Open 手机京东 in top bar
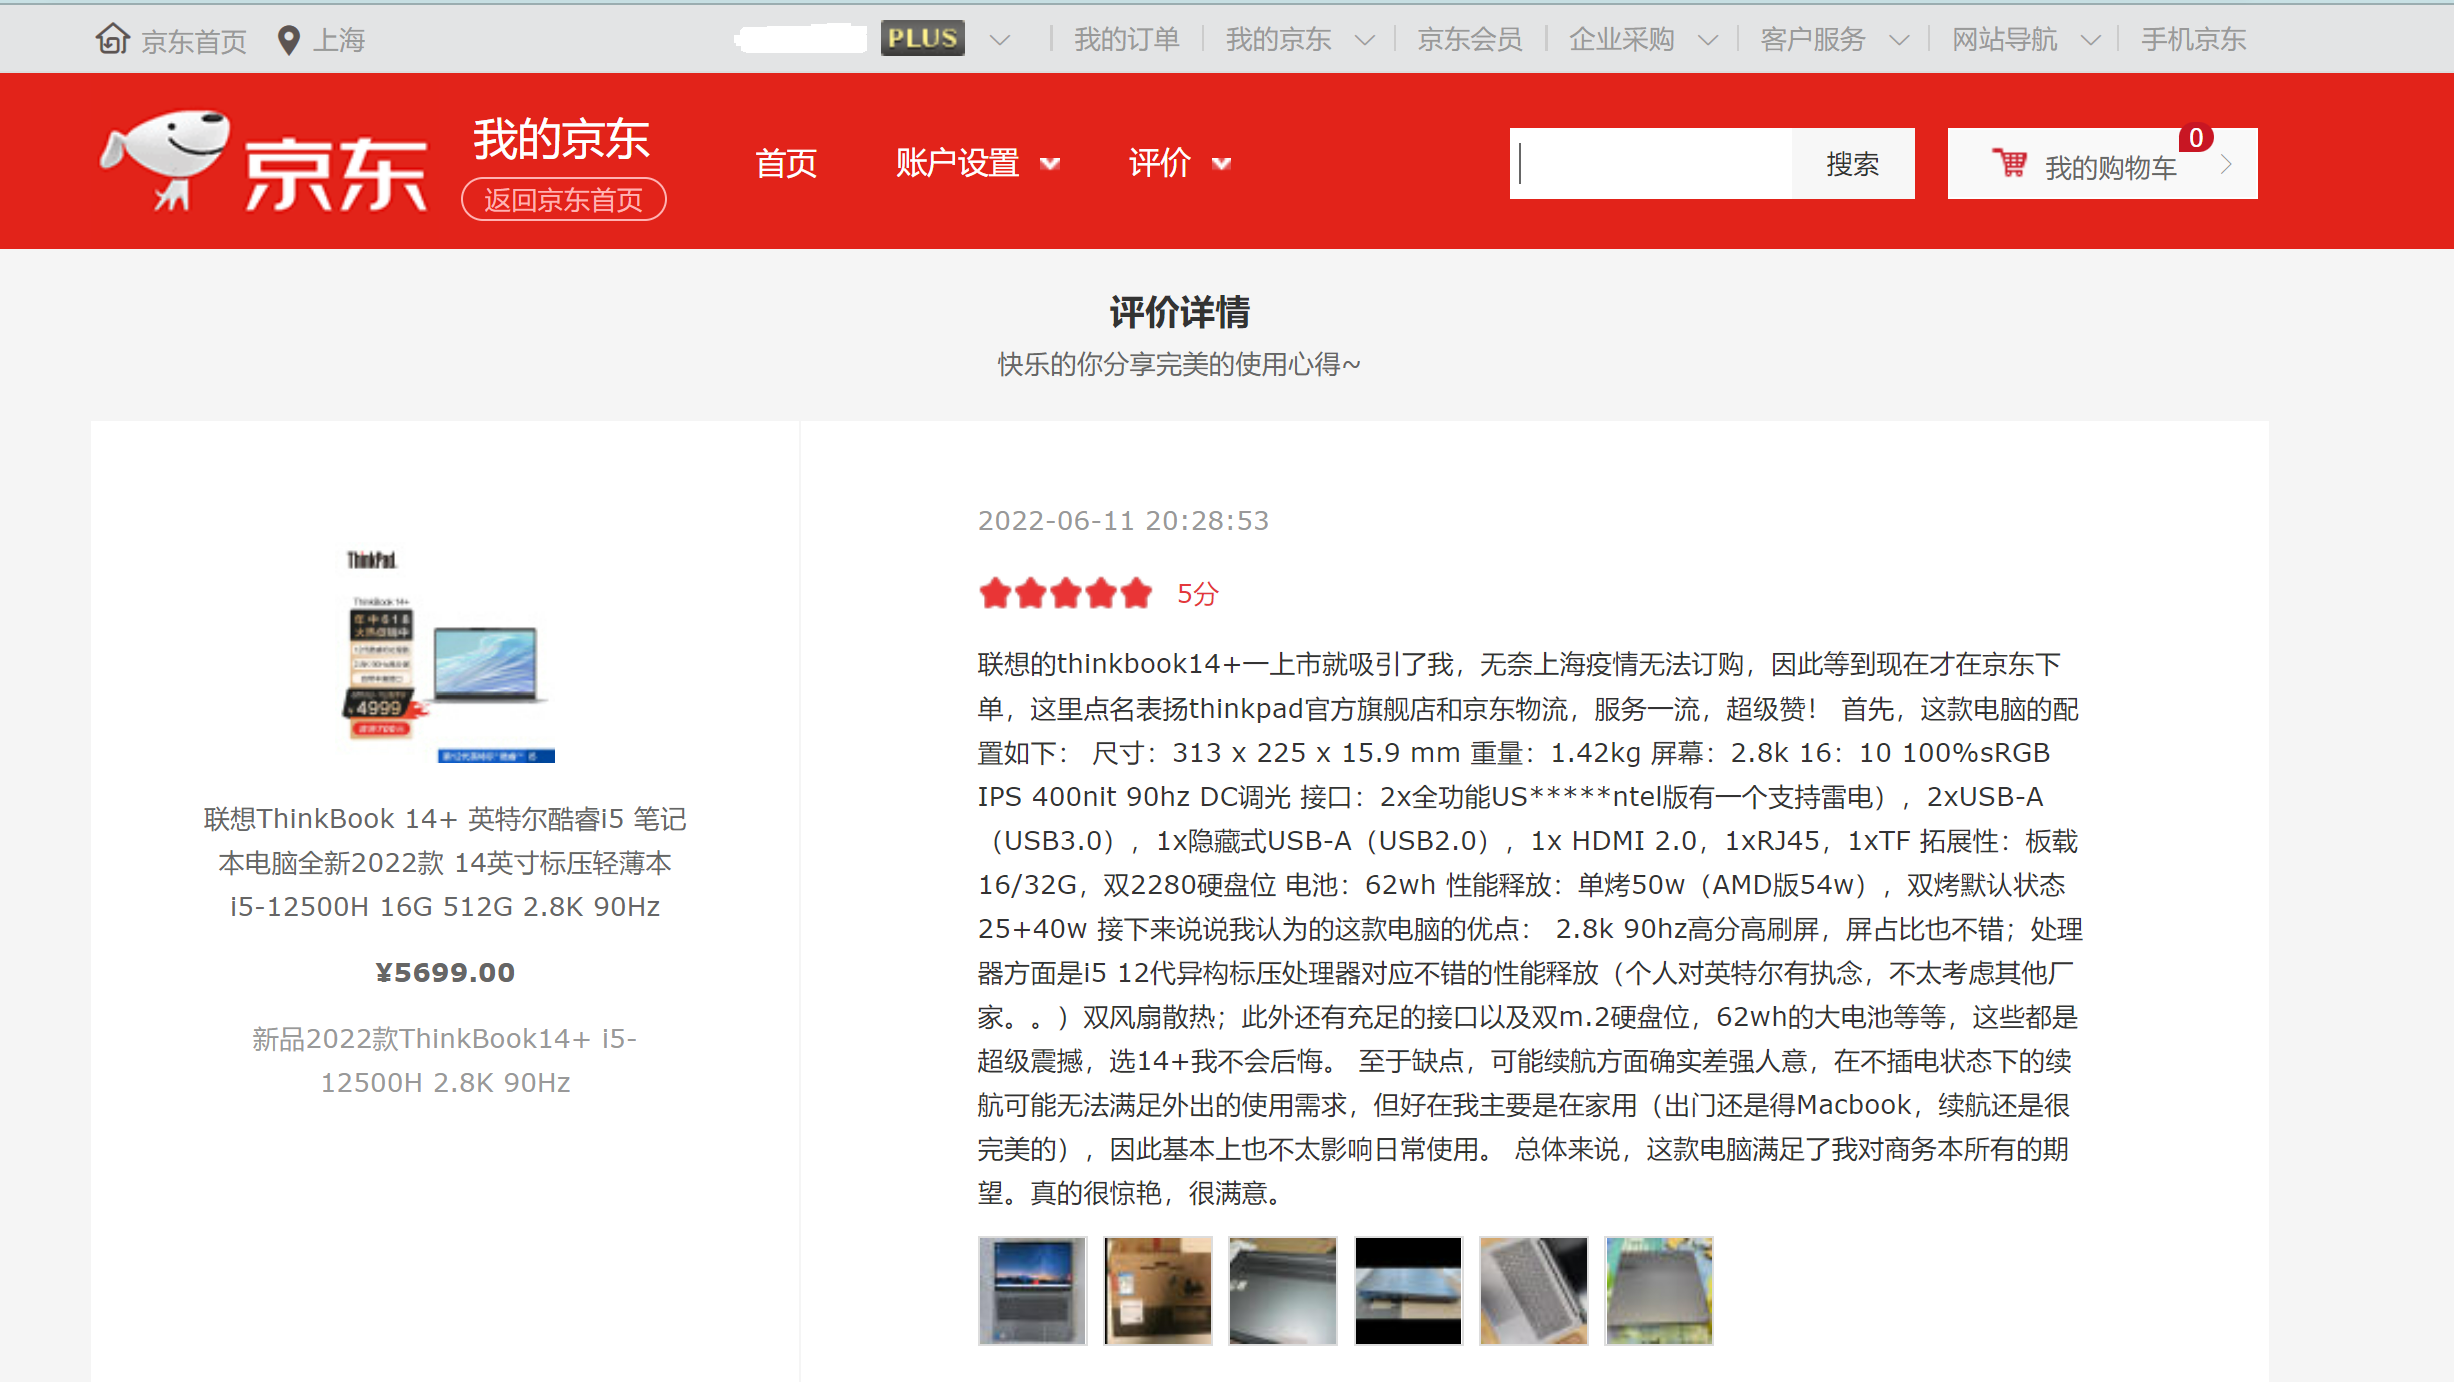 2193,39
